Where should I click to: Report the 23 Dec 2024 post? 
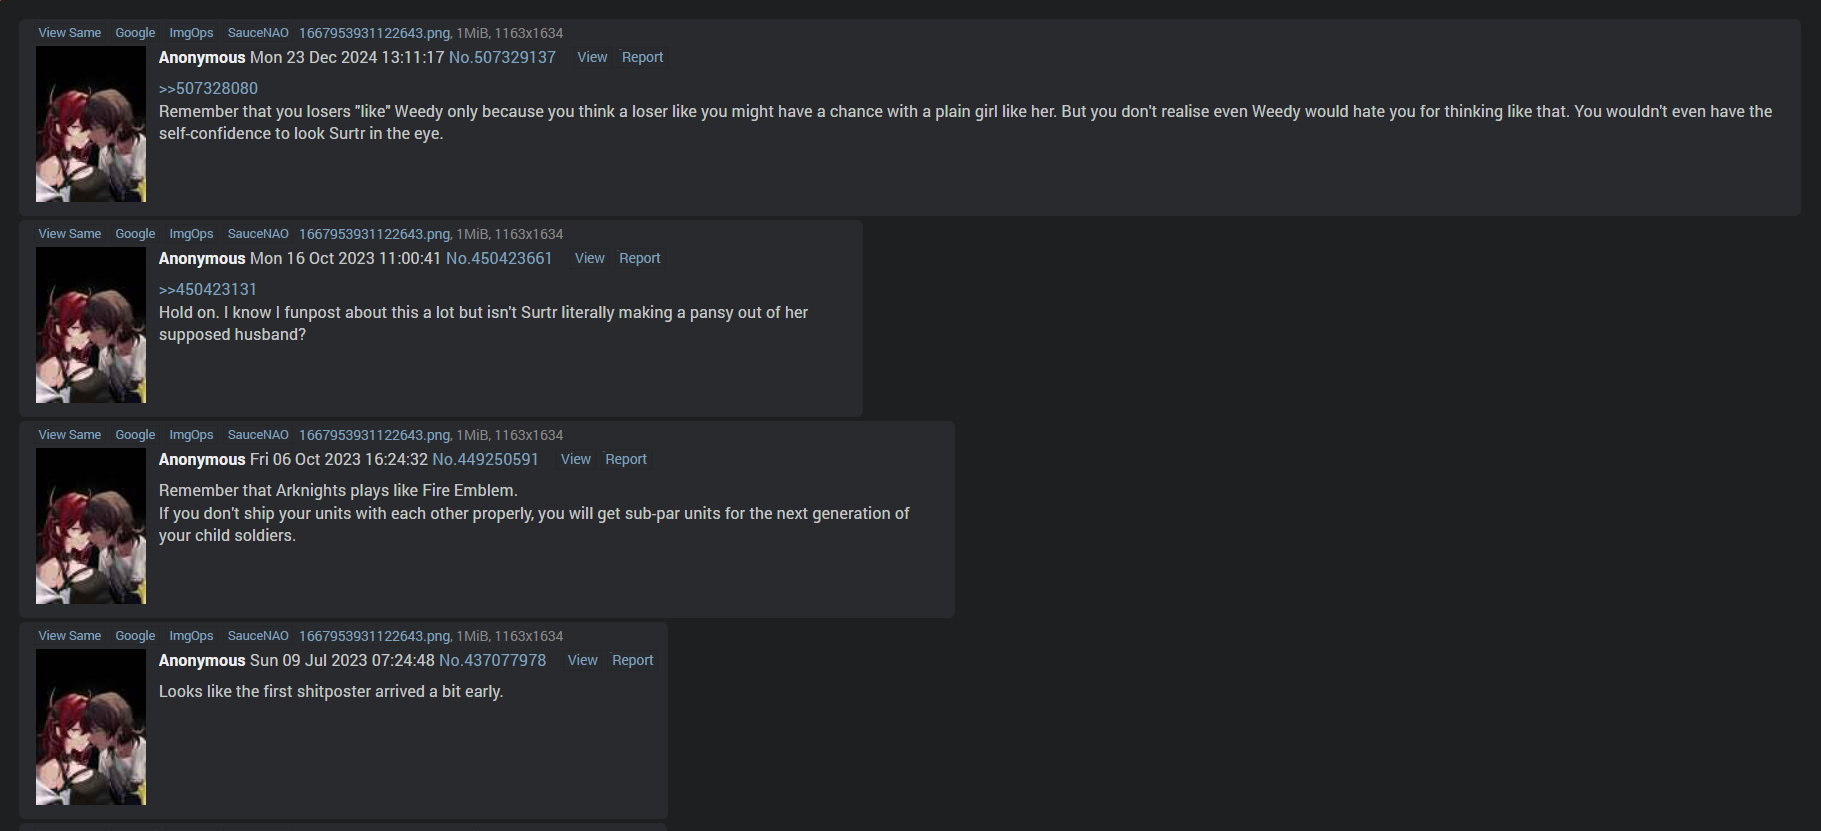pos(642,57)
